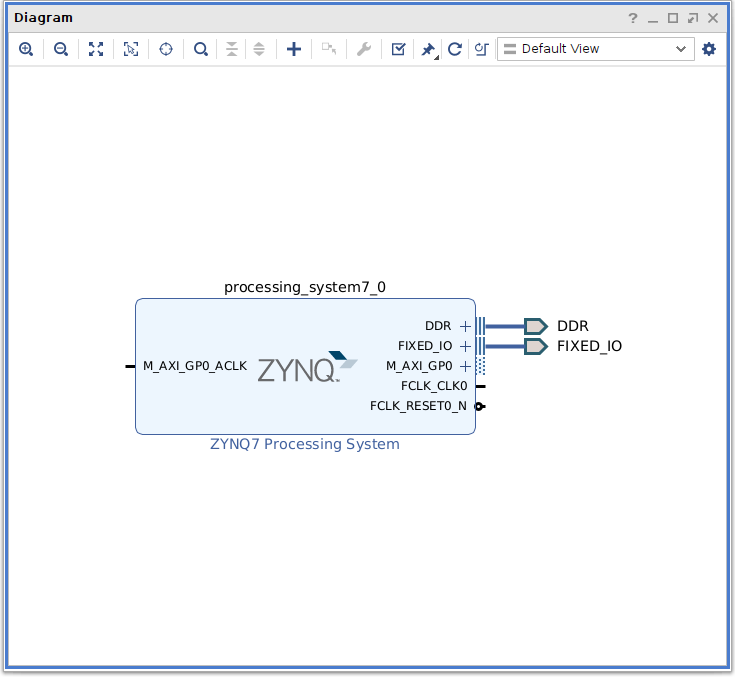Click the Optimize Routing icon
The height and width of the screenshot is (677, 735).
point(482,49)
